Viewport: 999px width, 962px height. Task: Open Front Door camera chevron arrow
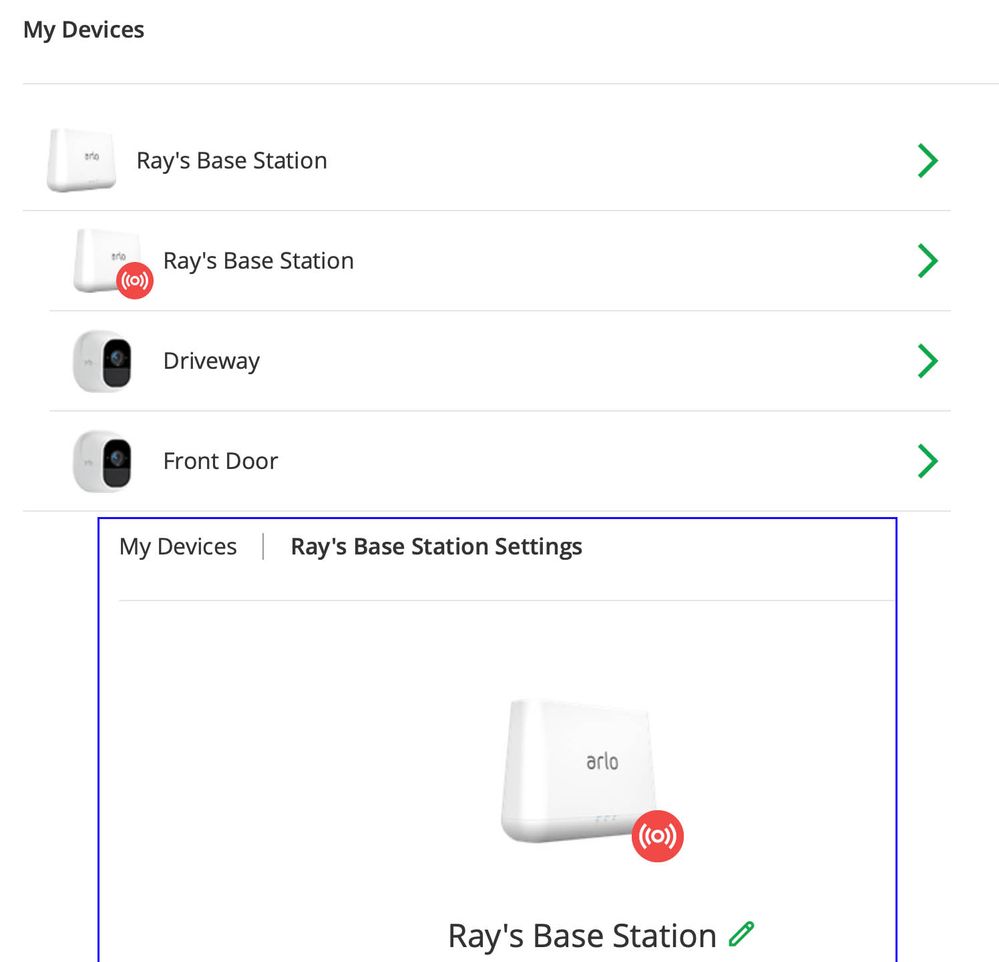(x=928, y=461)
